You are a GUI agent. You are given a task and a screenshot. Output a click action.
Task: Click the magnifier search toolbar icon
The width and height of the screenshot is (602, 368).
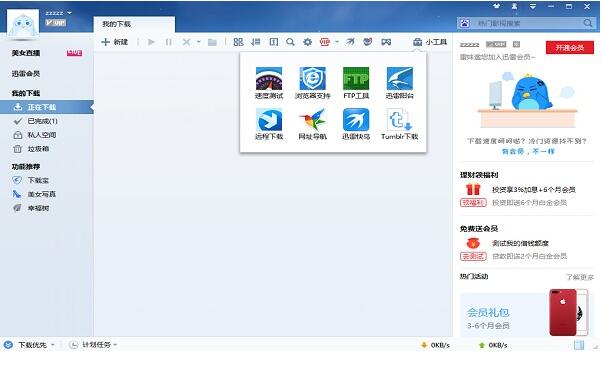[x=290, y=42]
